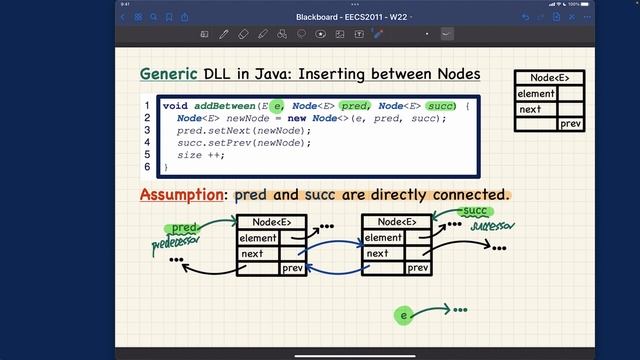Choose the selected wavy stroke style preset
Screen dimensions: 640x360
[x=447, y=34]
